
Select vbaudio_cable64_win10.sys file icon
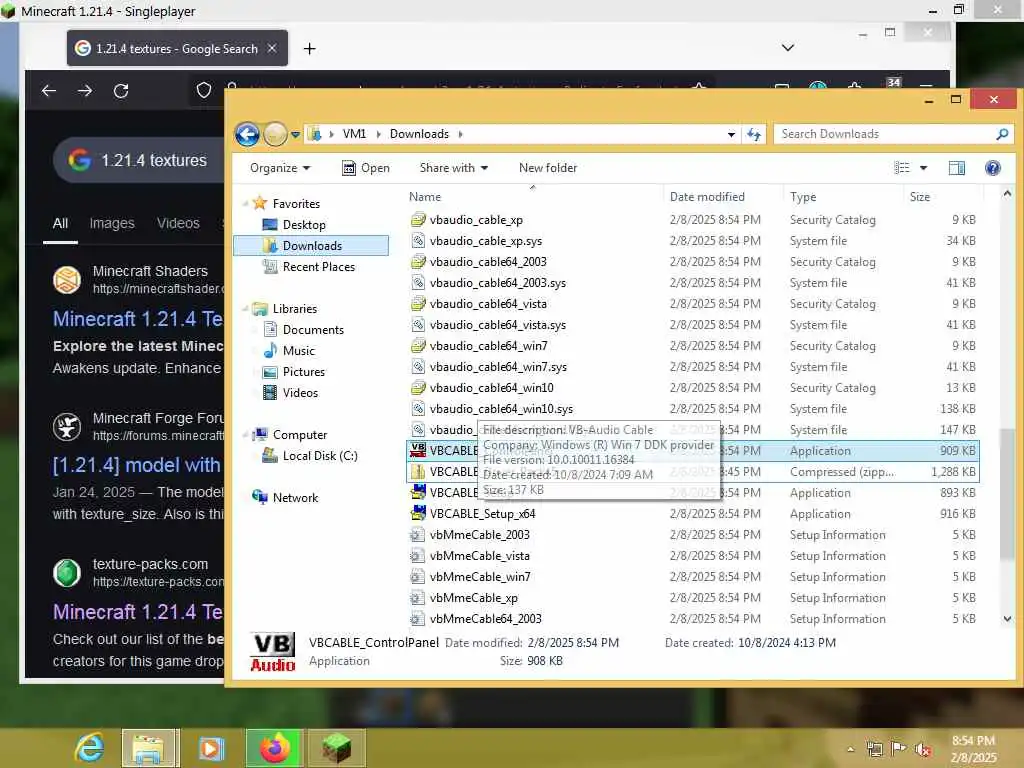[418, 409]
